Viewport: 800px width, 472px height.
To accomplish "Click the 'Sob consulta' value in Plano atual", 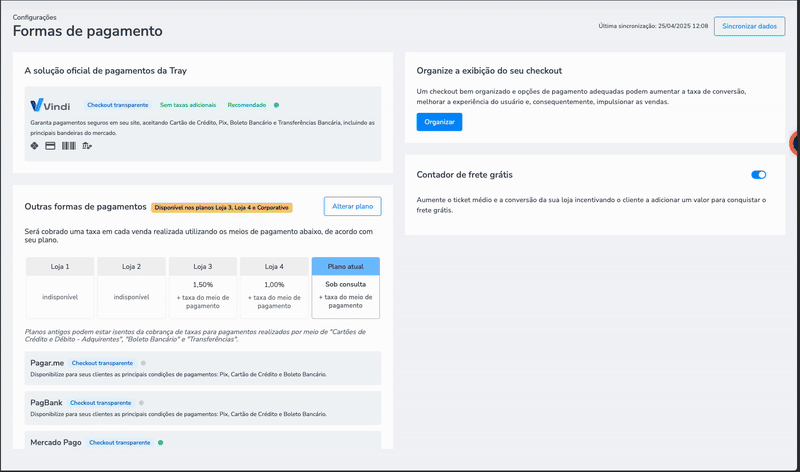I will 346,284.
